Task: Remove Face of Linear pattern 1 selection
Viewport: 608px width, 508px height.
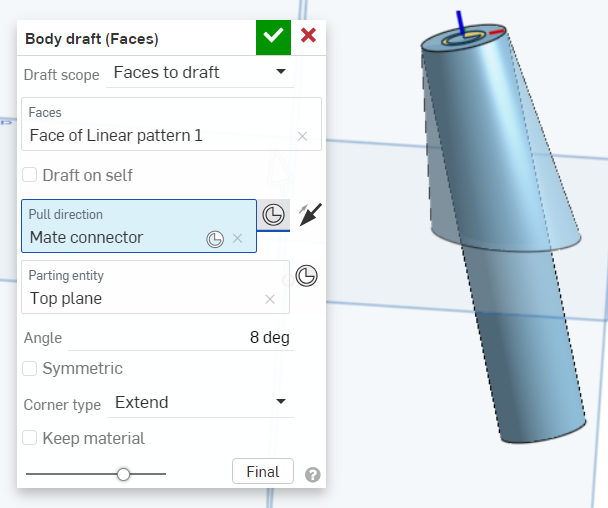Action: click(x=302, y=137)
